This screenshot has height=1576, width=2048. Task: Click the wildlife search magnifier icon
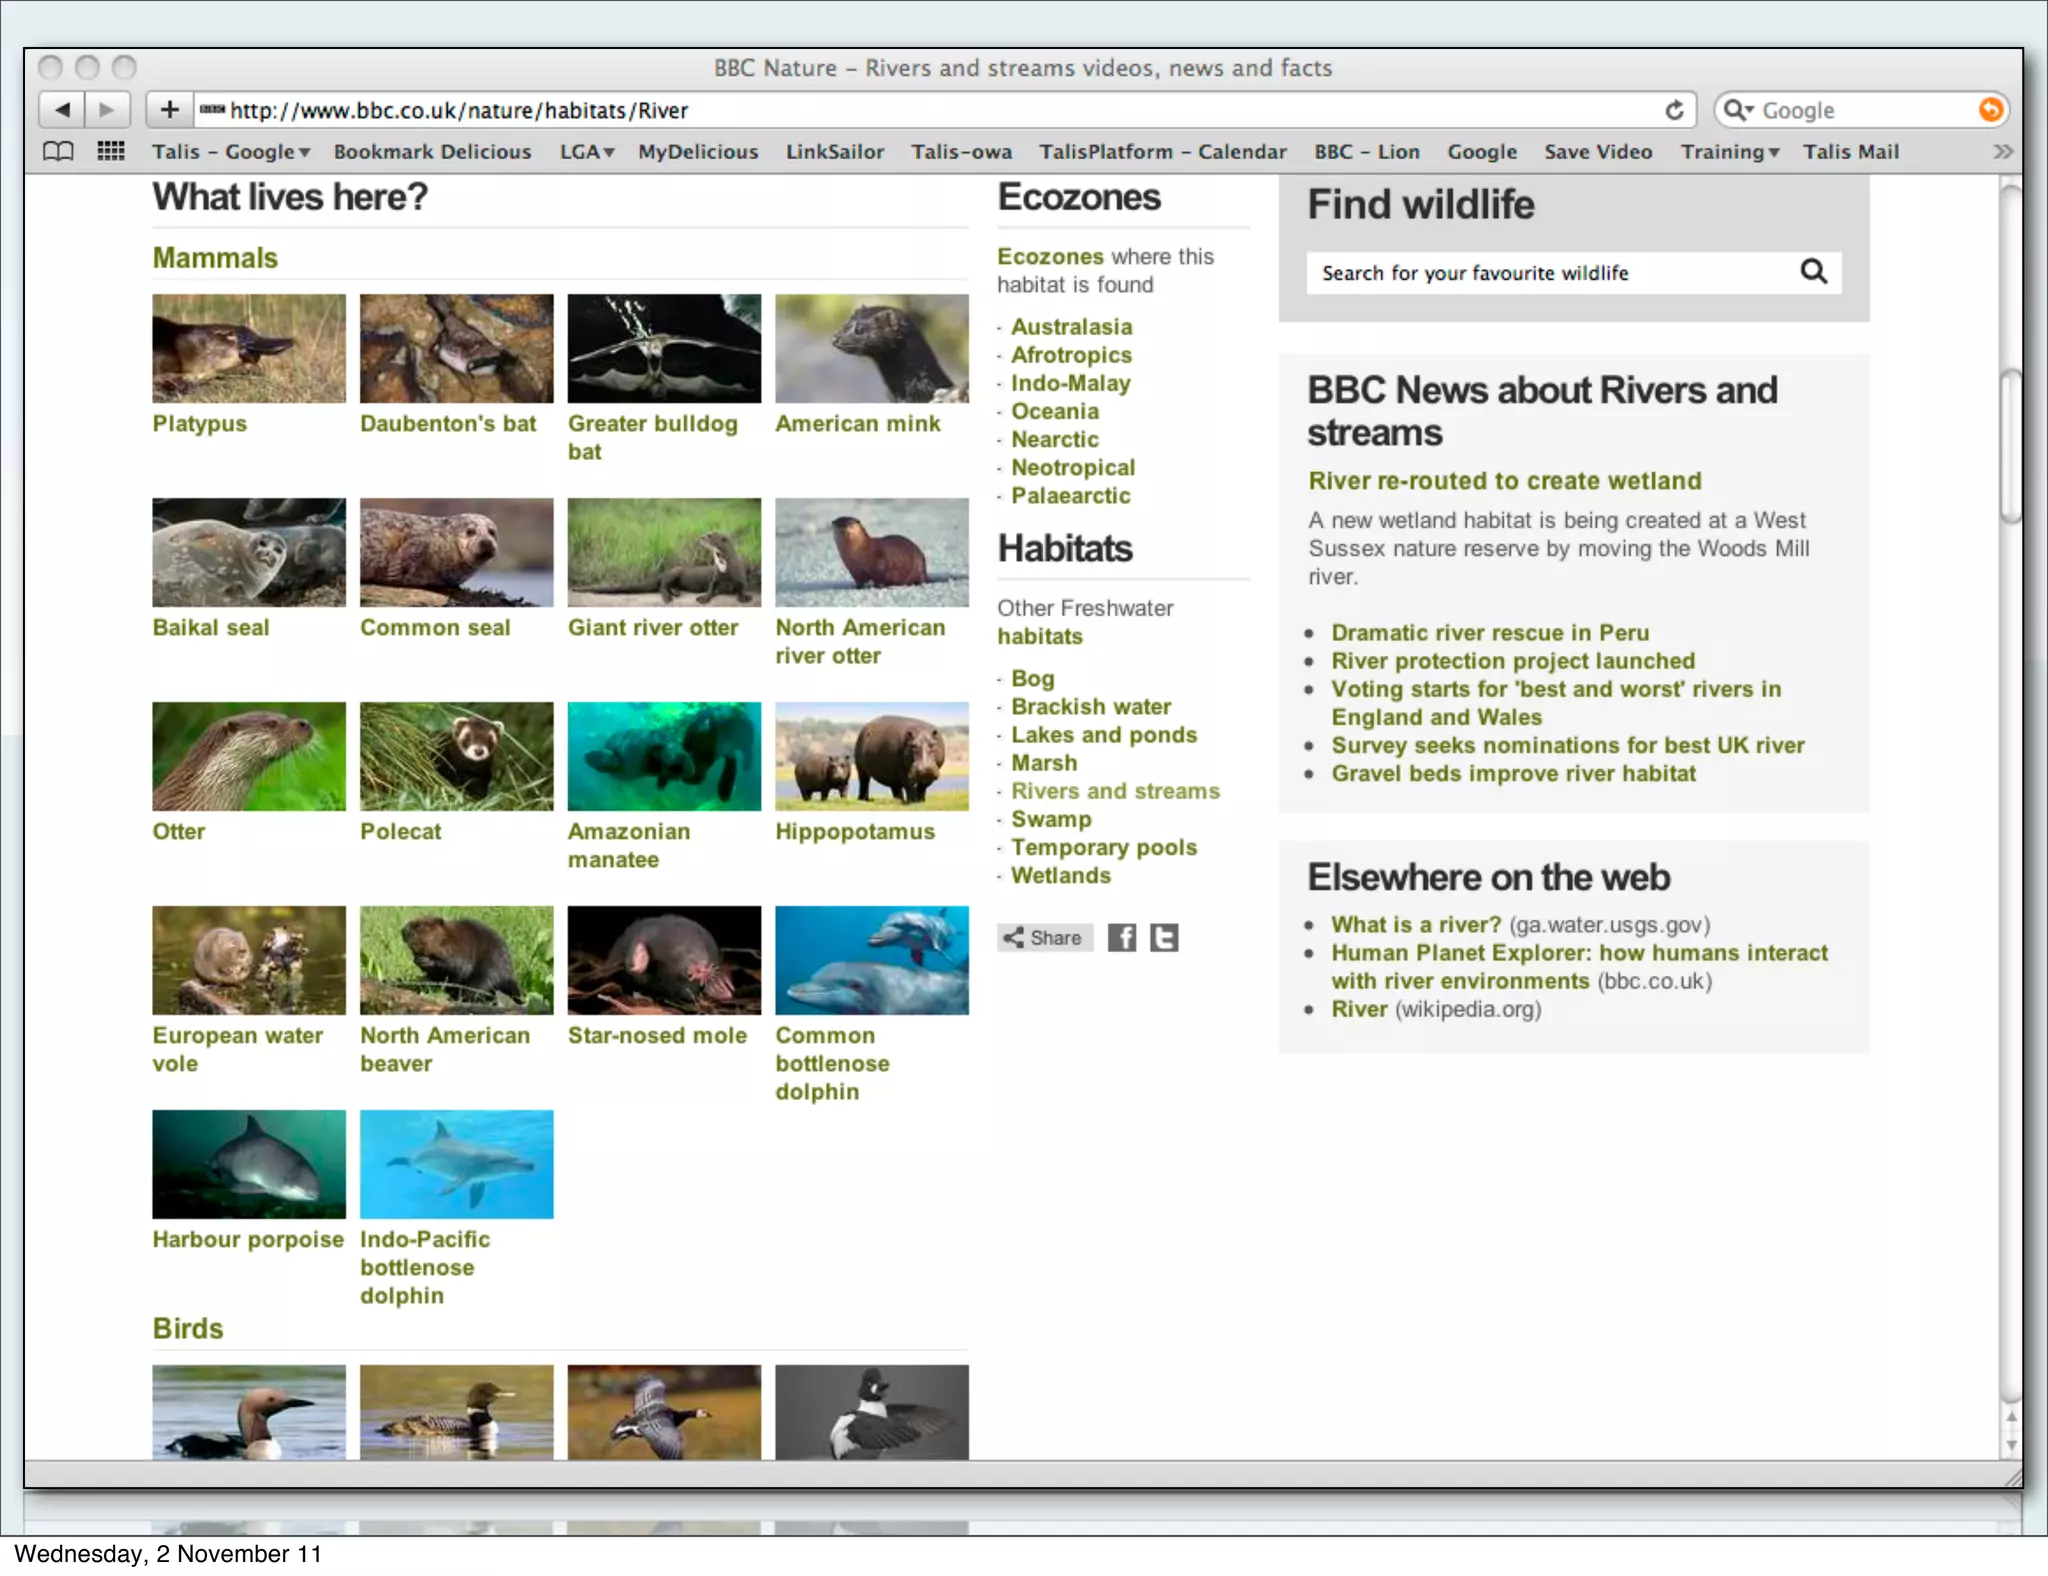[x=1813, y=272]
